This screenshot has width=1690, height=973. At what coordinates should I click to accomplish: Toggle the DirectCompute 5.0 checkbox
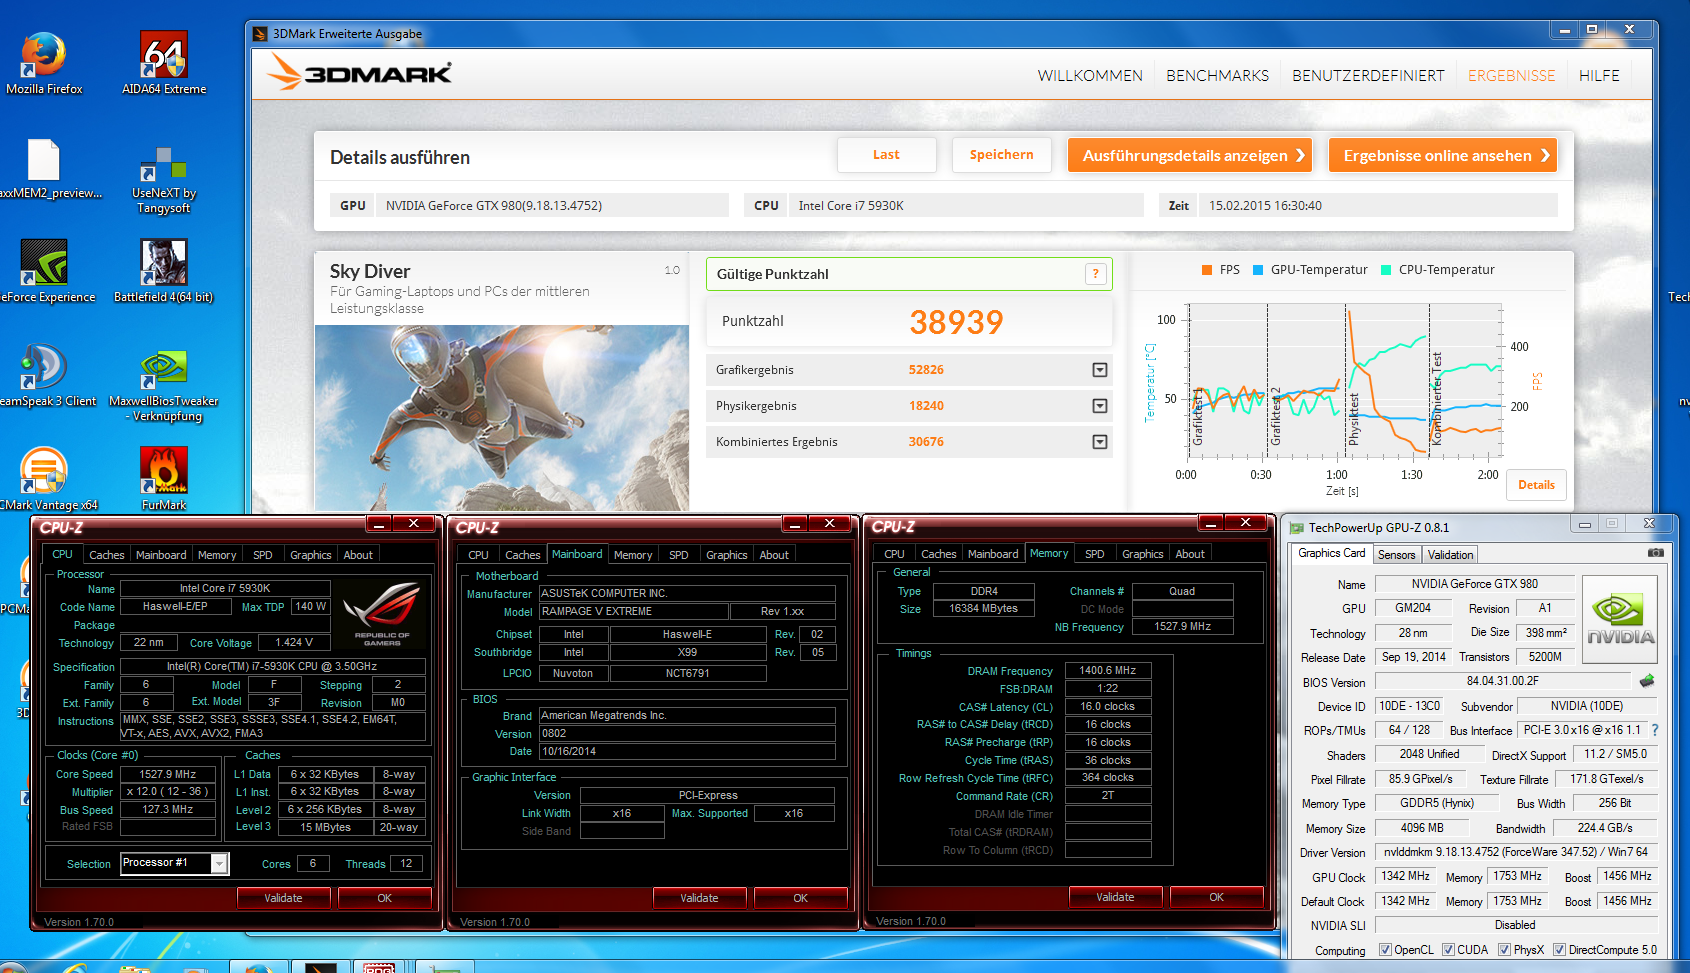1559,950
